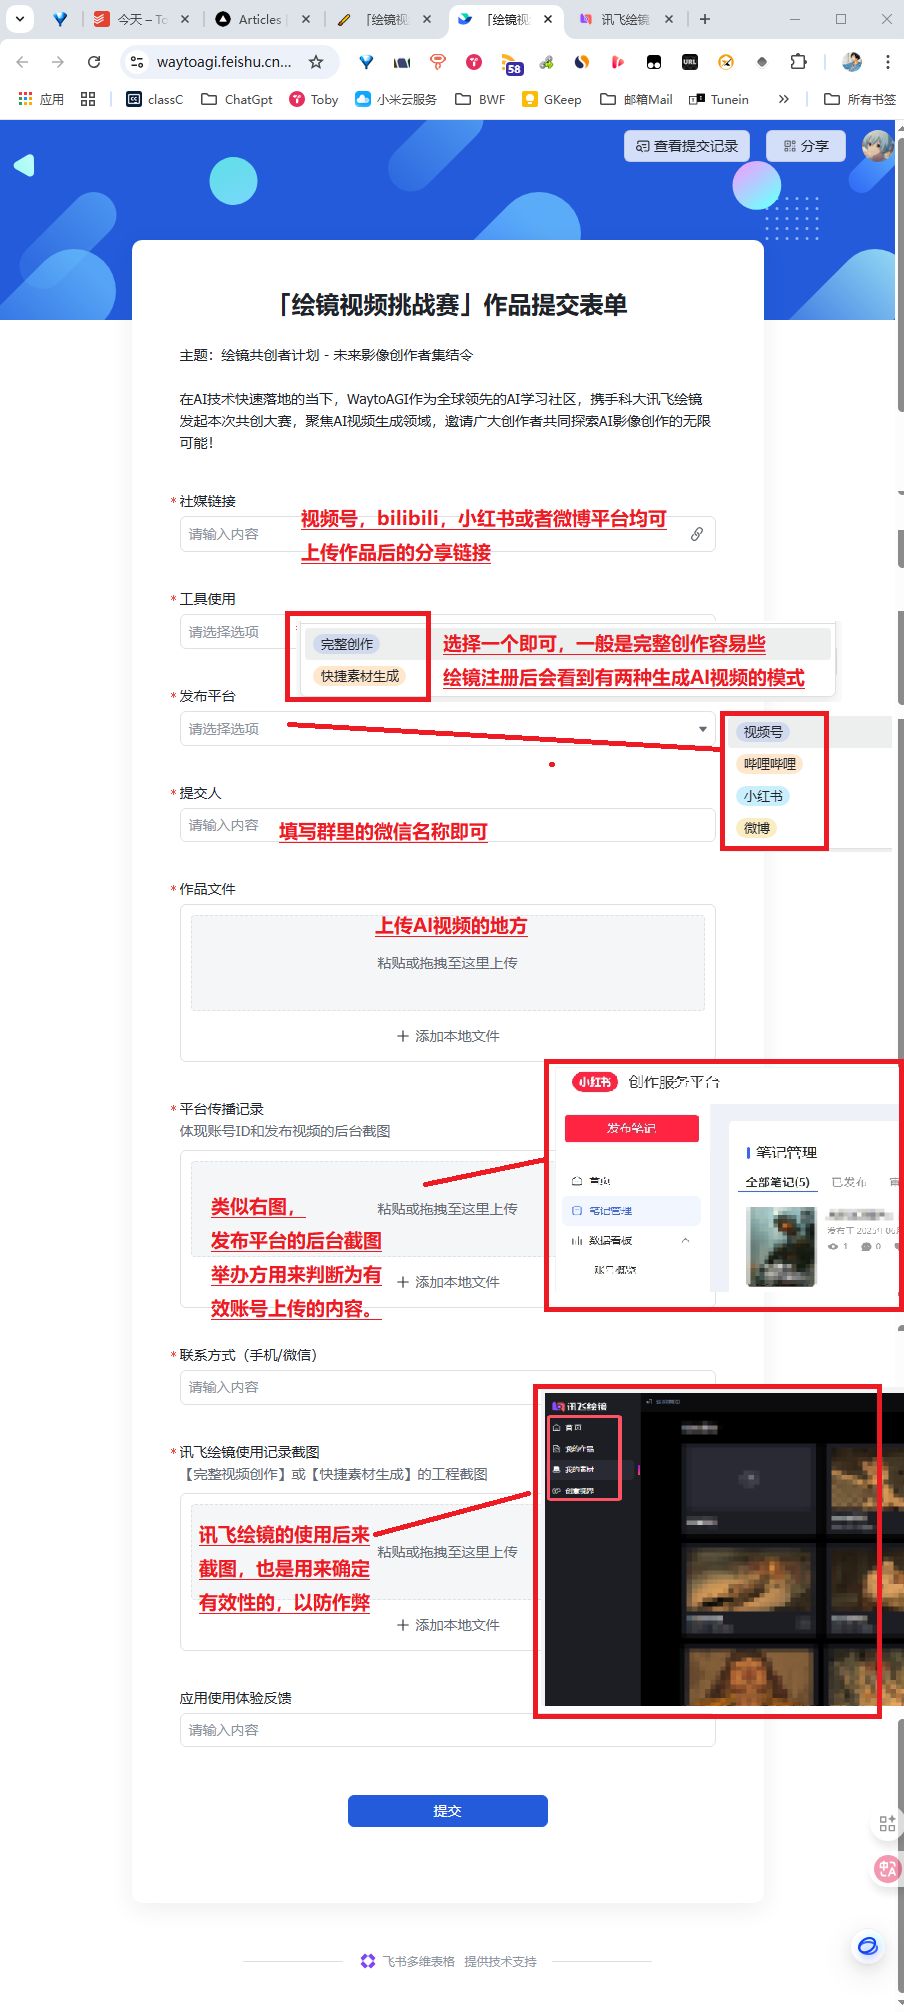Expand the 邮箱Mail bookmark folder
The height and width of the screenshot is (2012, 904).
636,99
